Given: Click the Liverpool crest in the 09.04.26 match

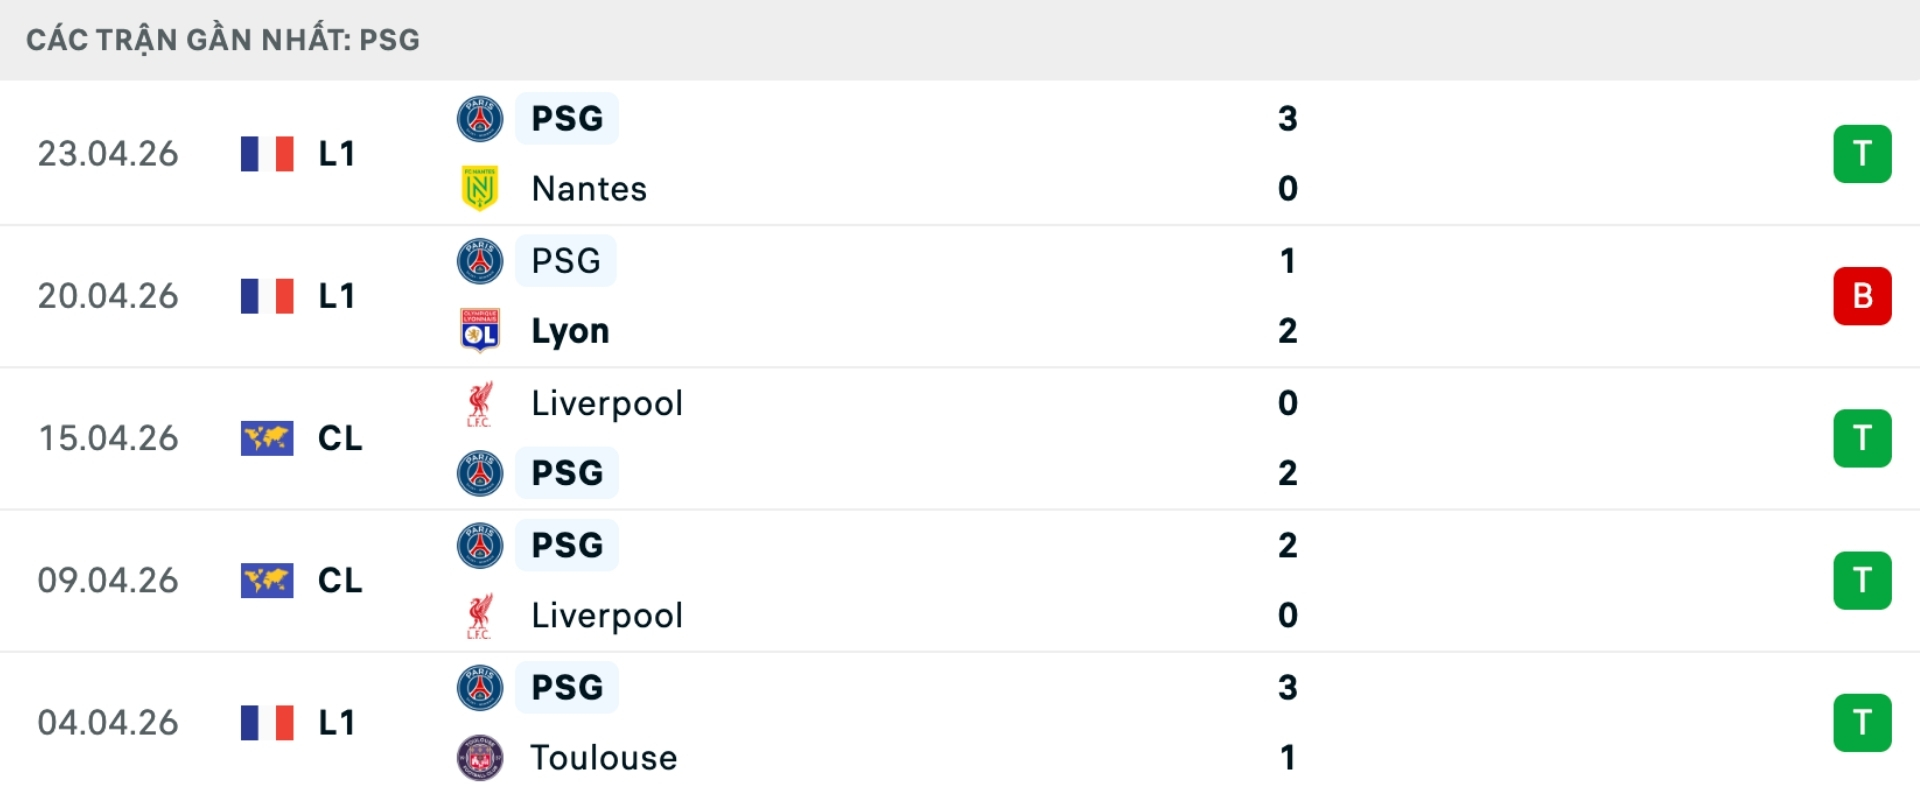Looking at the screenshot, I should coord(480,616).
